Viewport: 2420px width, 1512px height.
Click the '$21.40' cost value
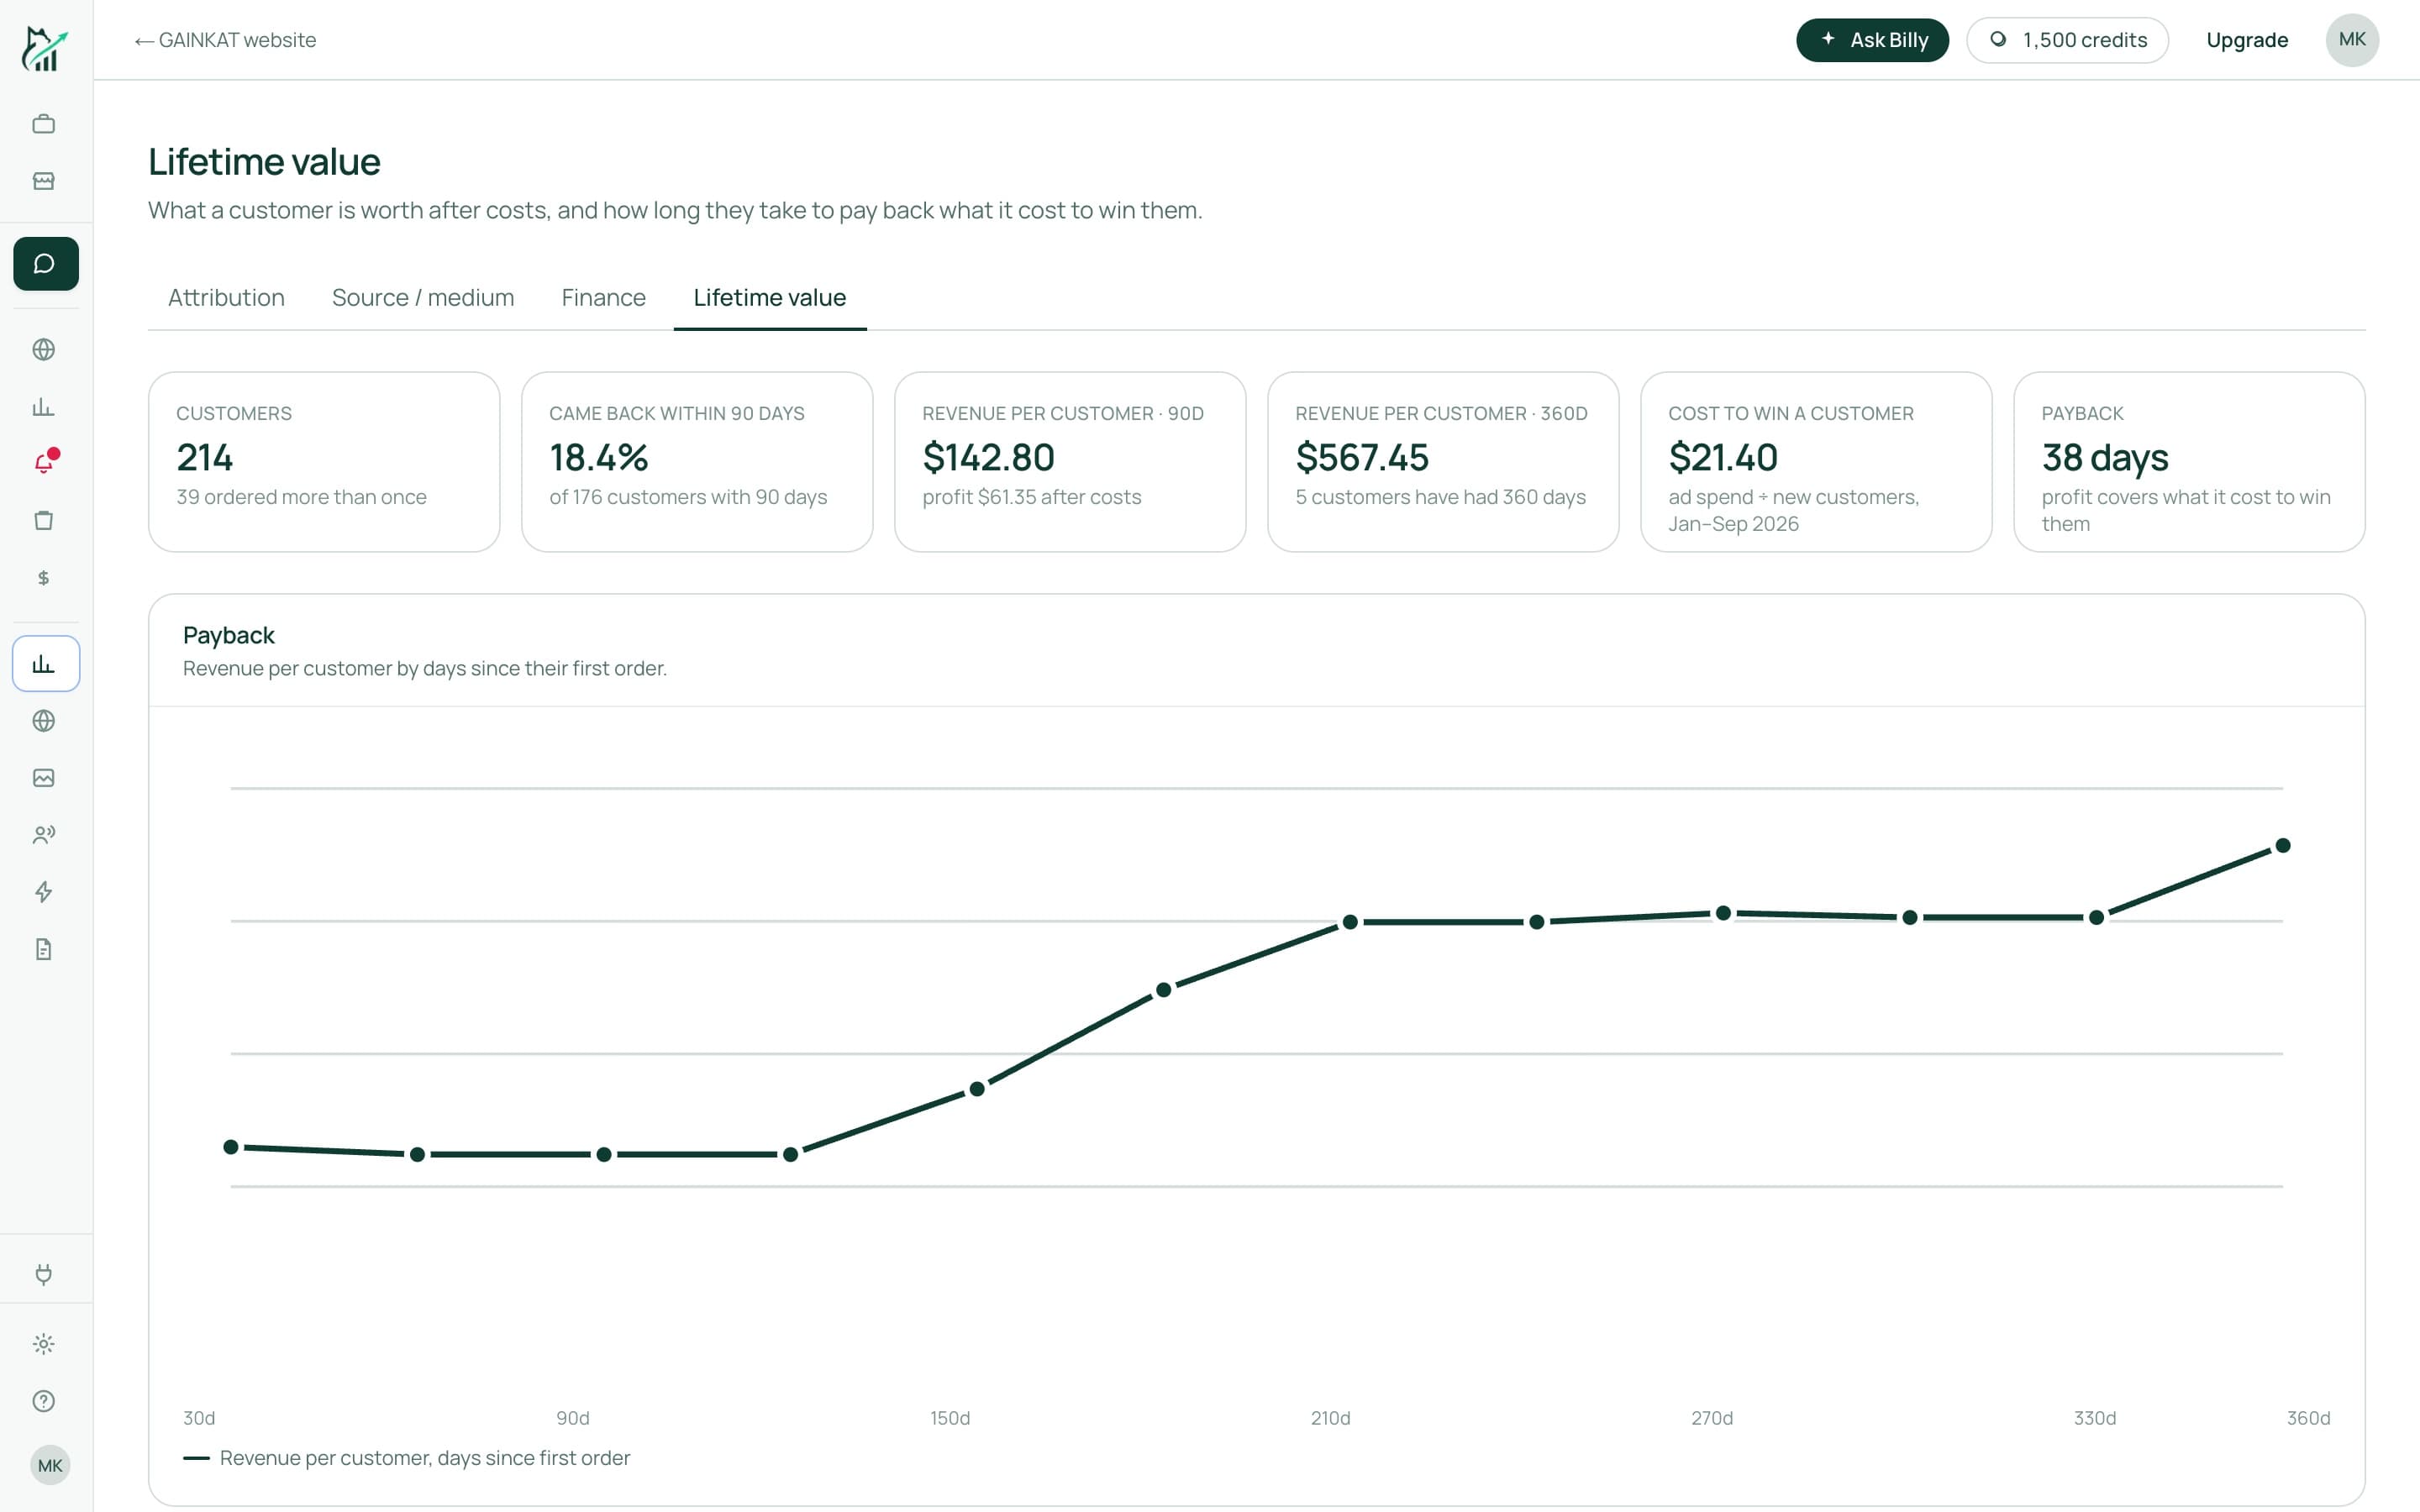(1722, 457)
